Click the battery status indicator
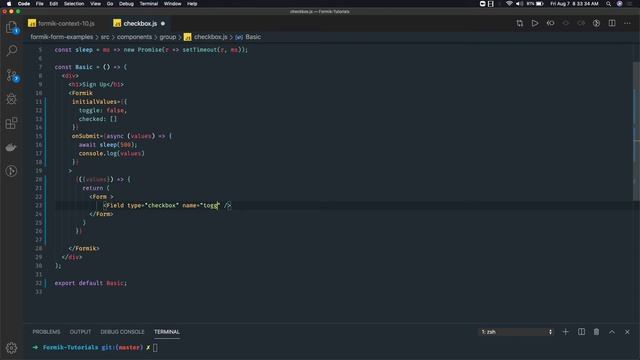640x360 pixels. click(540, 4)
